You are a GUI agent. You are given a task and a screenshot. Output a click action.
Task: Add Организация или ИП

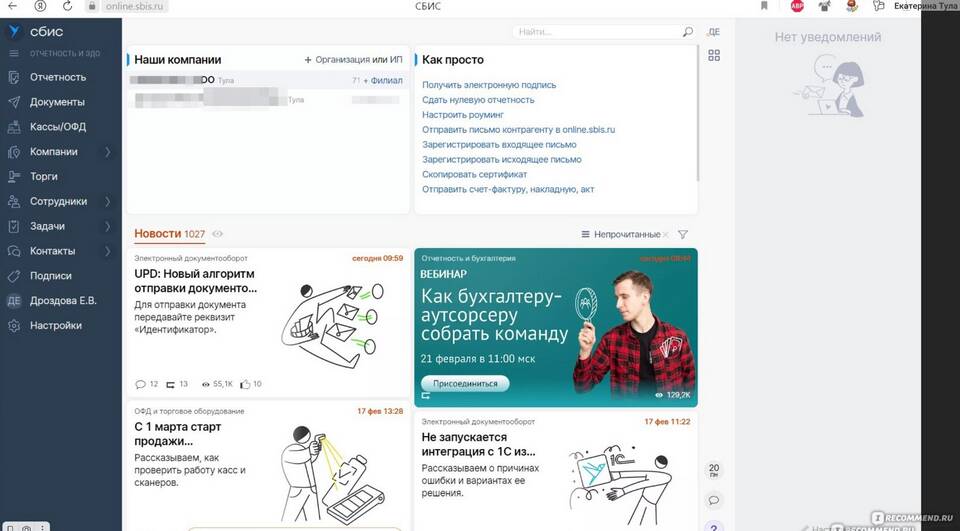pos(353,60)
